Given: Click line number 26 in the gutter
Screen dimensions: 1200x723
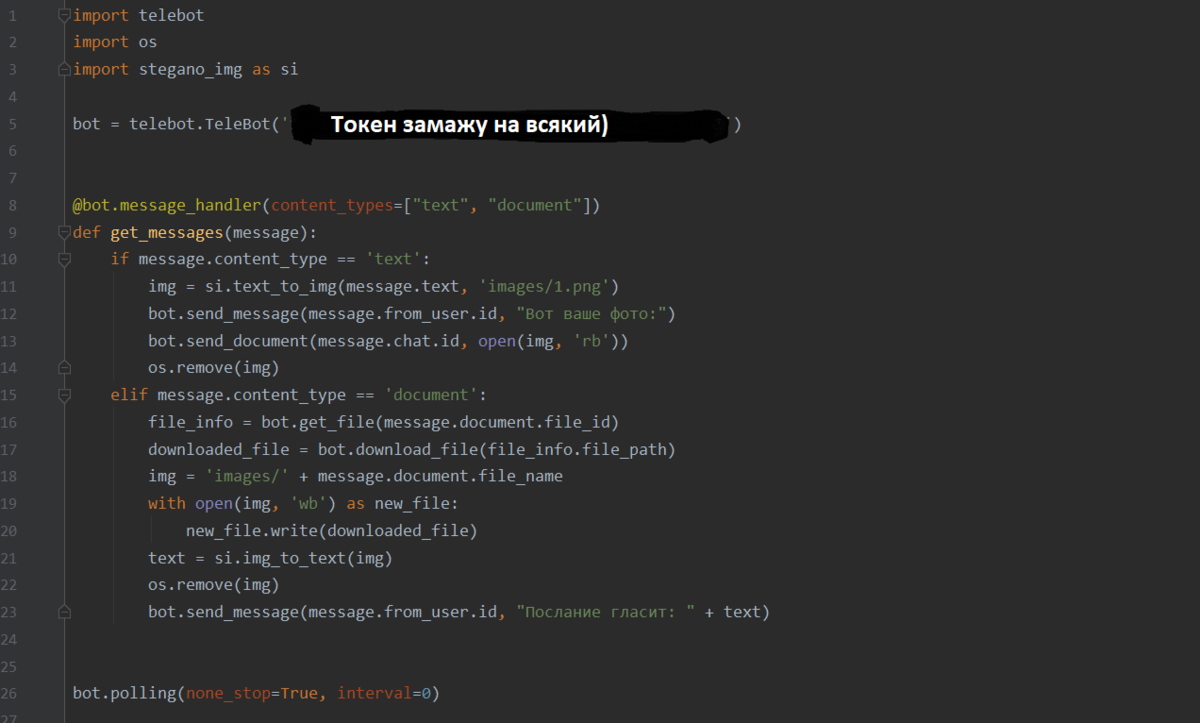Looking at the screenshot, I should pos(10,692).
